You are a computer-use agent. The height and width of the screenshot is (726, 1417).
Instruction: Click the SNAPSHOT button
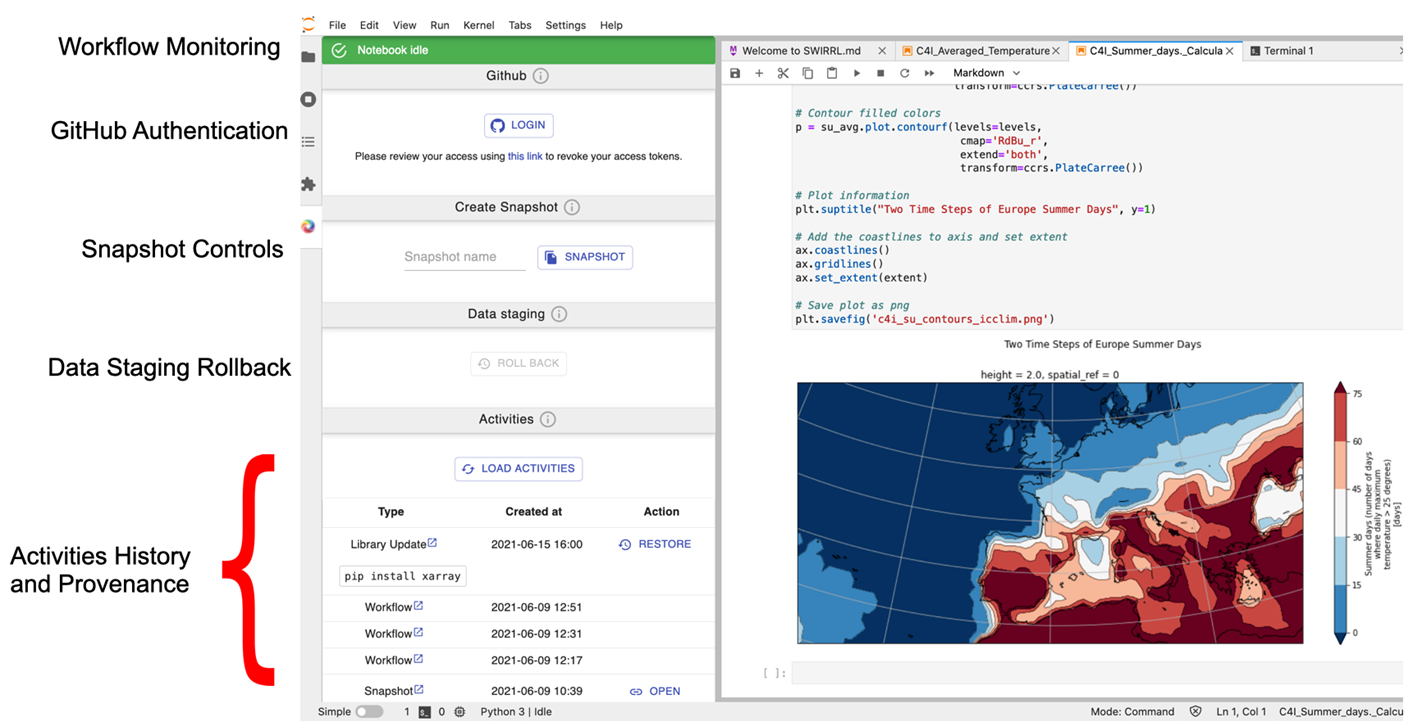coord(585,257)
